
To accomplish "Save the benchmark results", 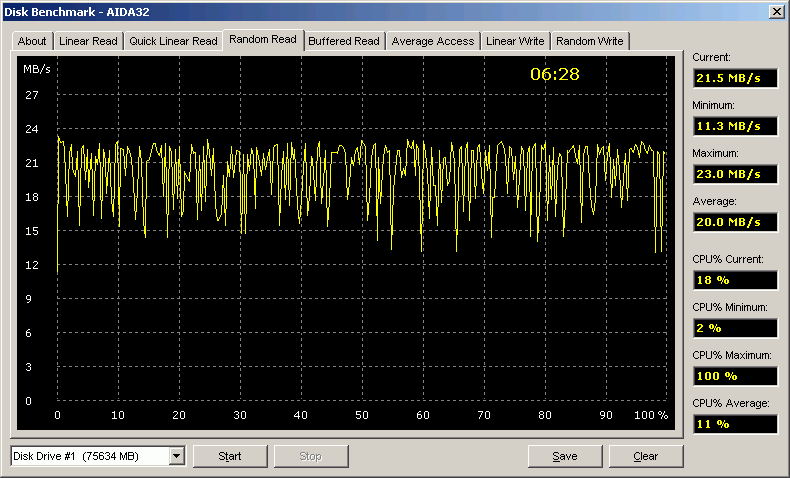I will pos(564,457).
